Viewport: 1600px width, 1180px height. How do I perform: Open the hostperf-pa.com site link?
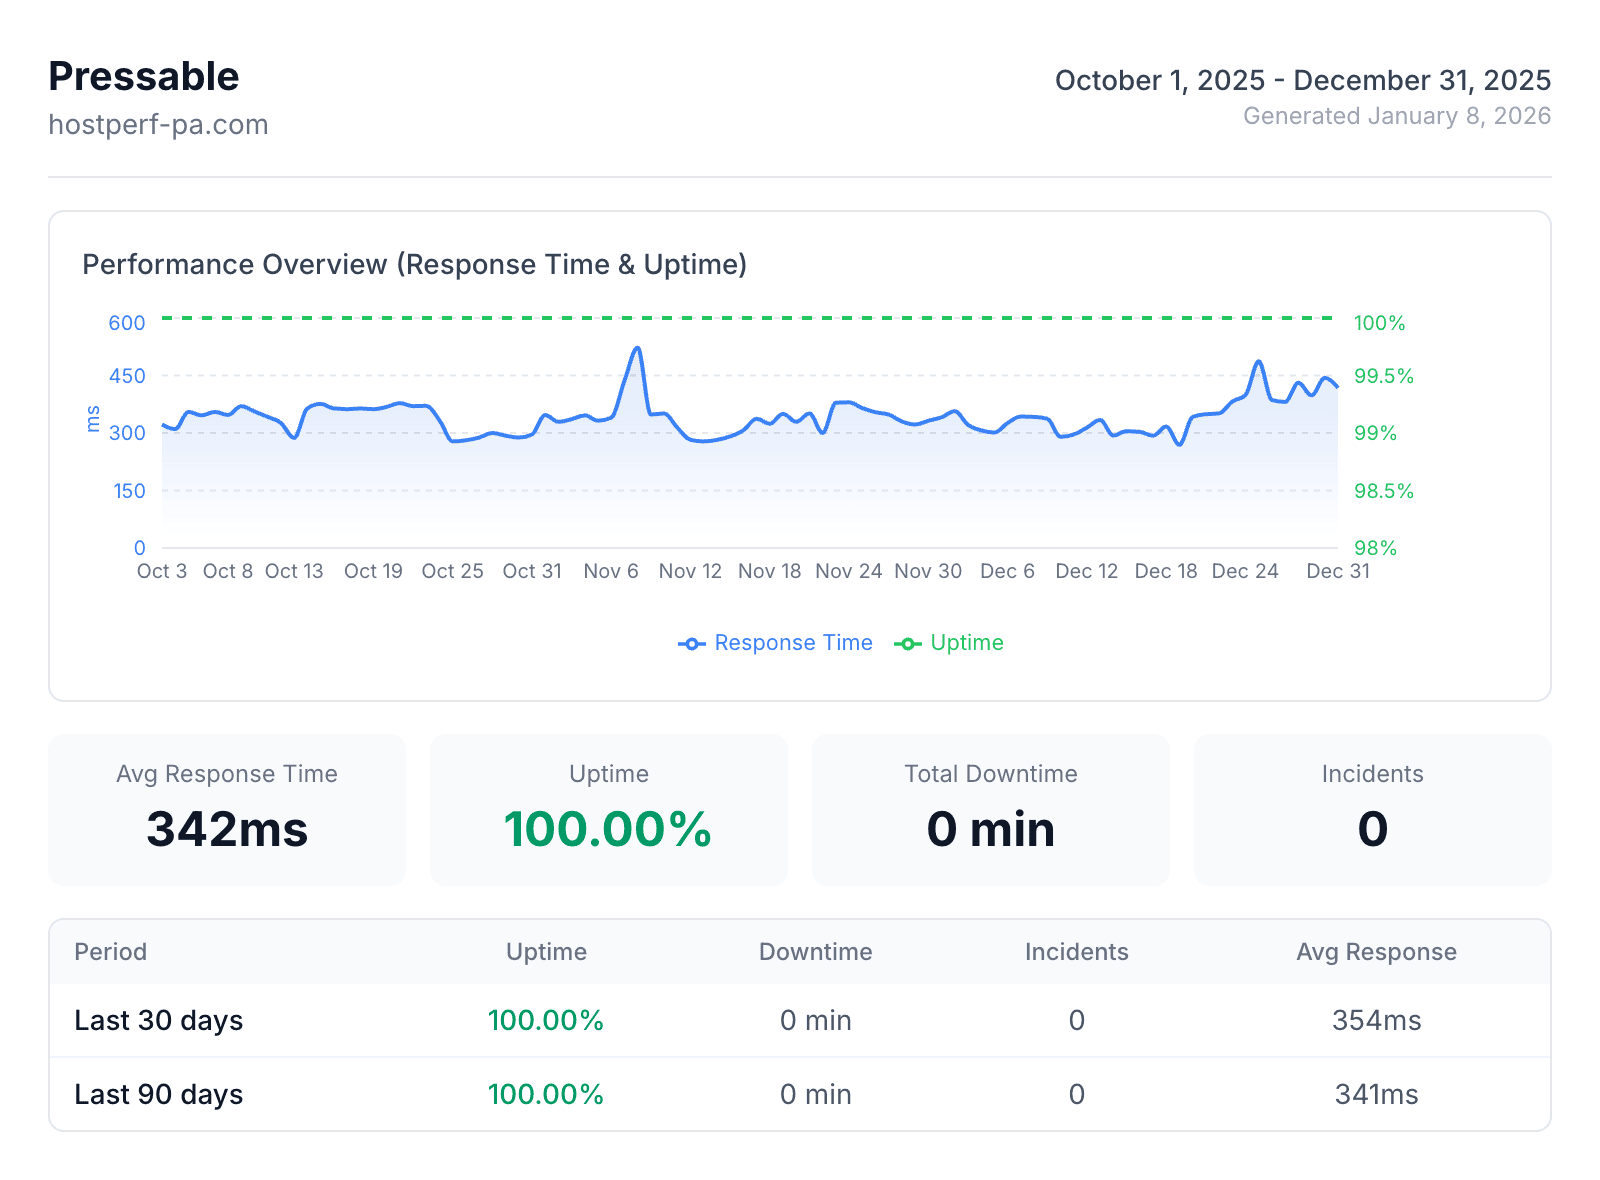(158, 124)
